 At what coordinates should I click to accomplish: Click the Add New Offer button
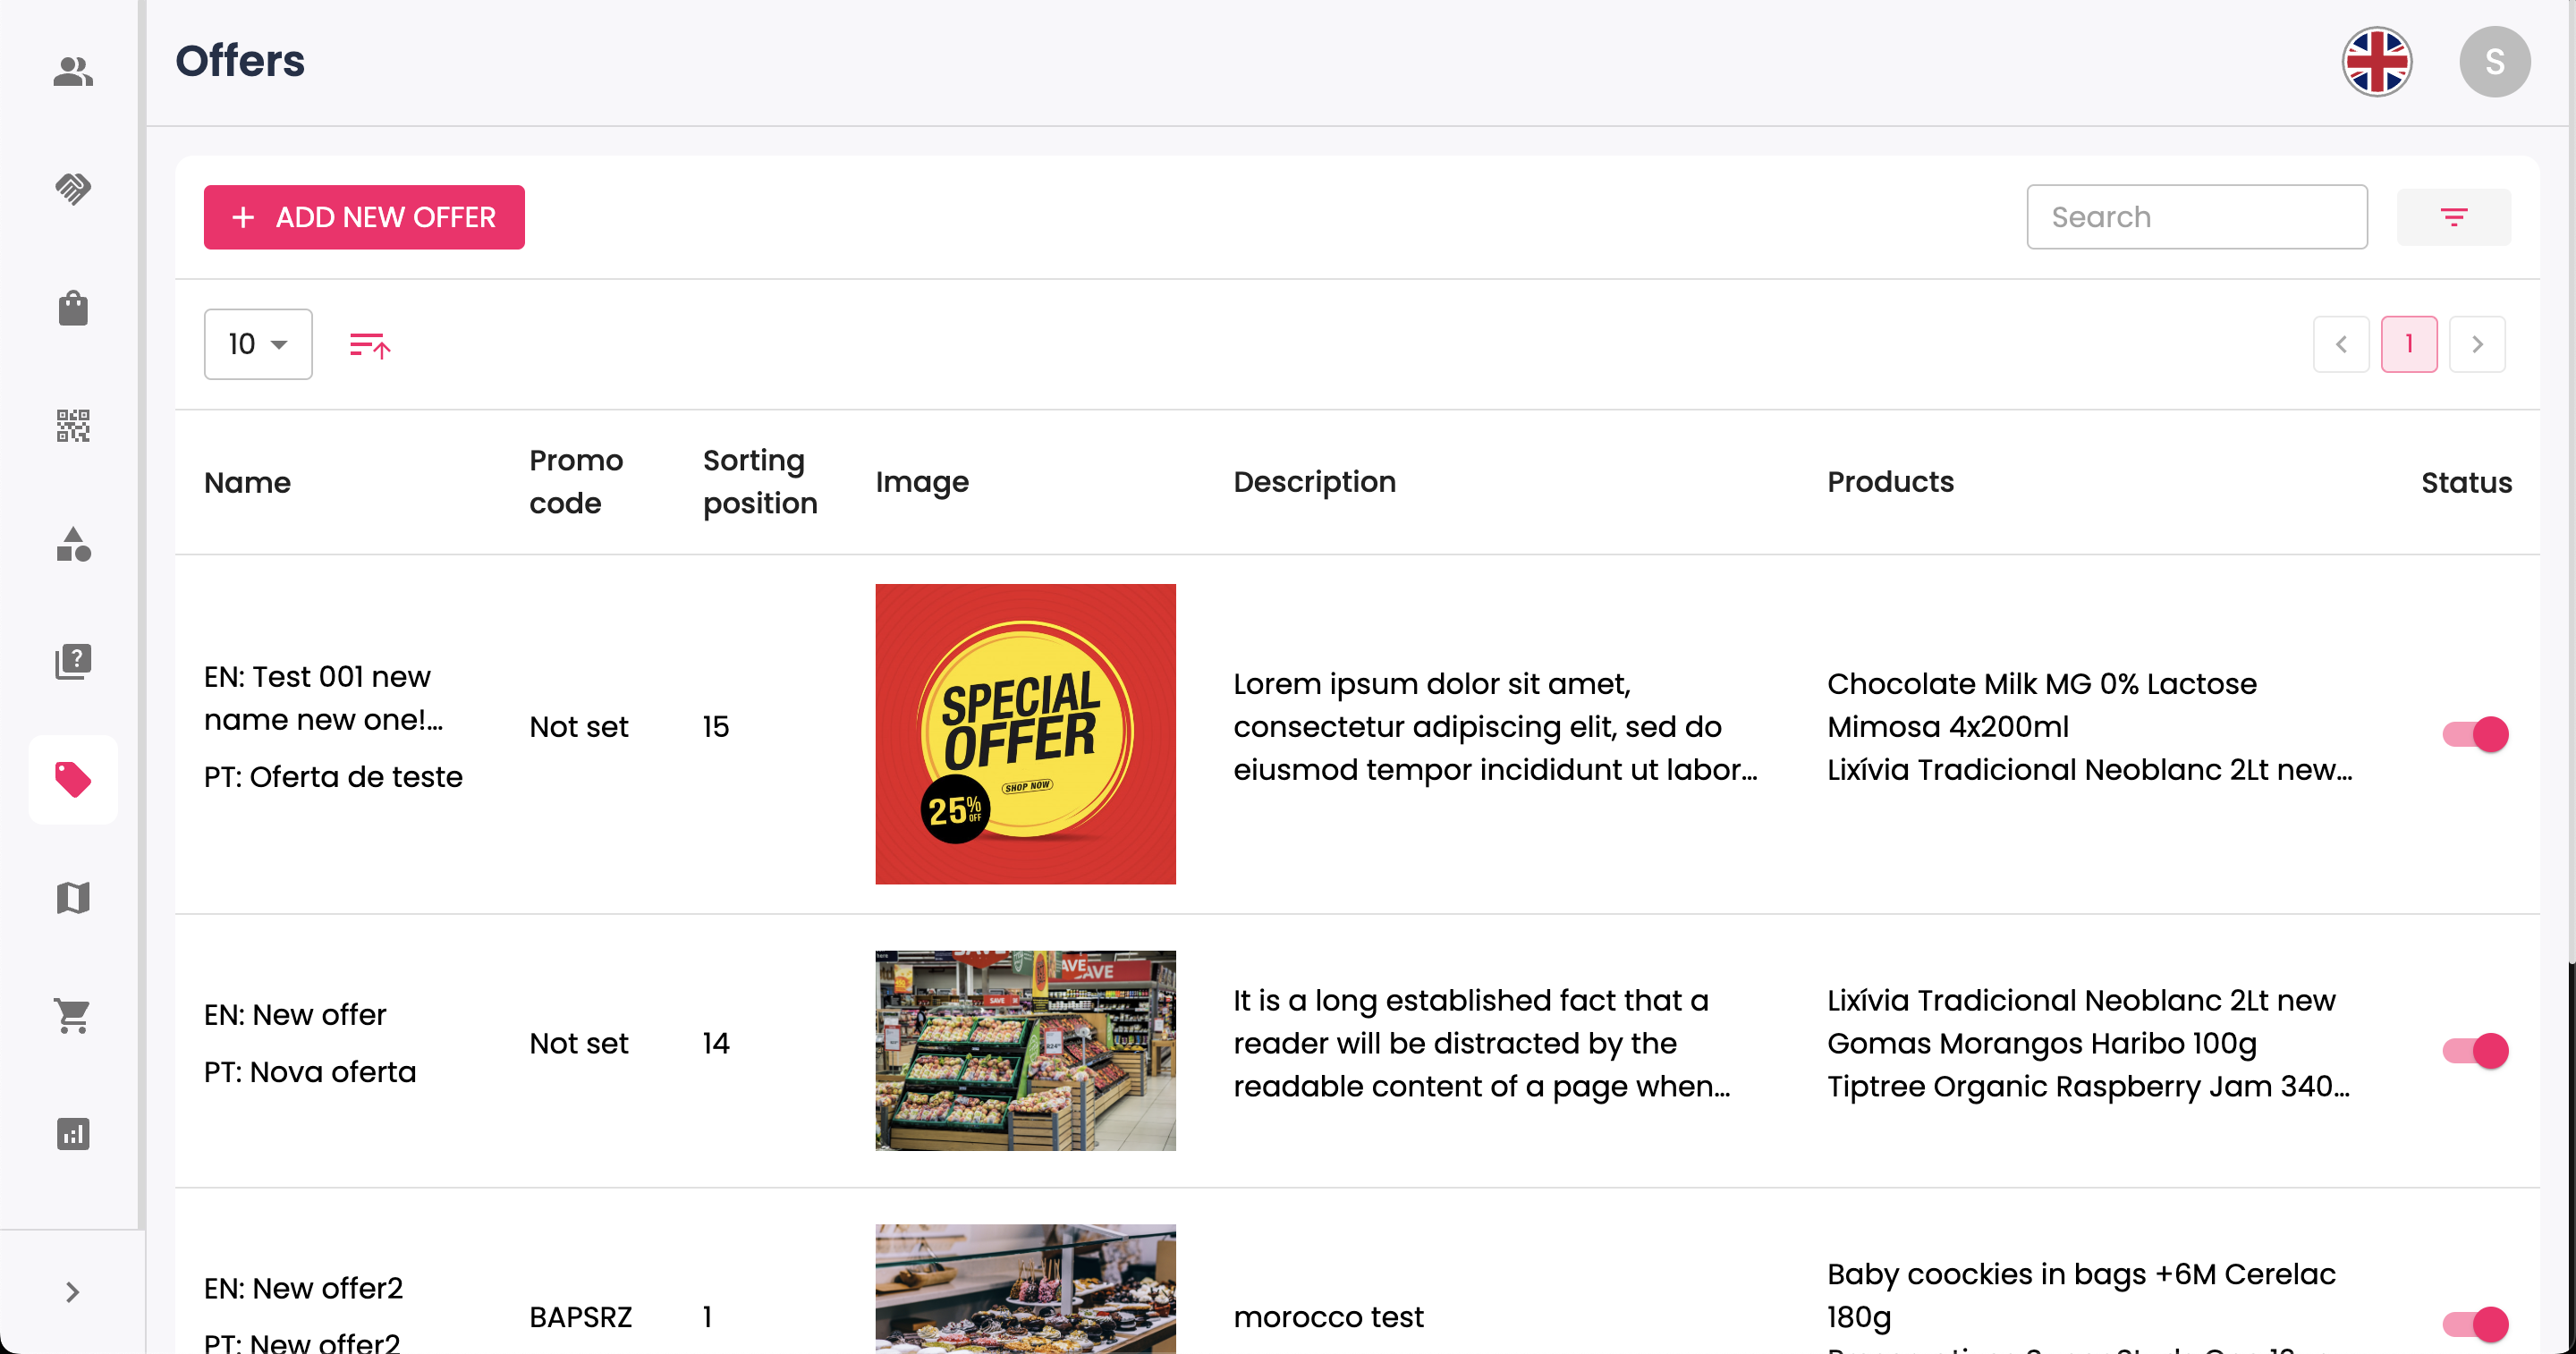click(364, 217)
